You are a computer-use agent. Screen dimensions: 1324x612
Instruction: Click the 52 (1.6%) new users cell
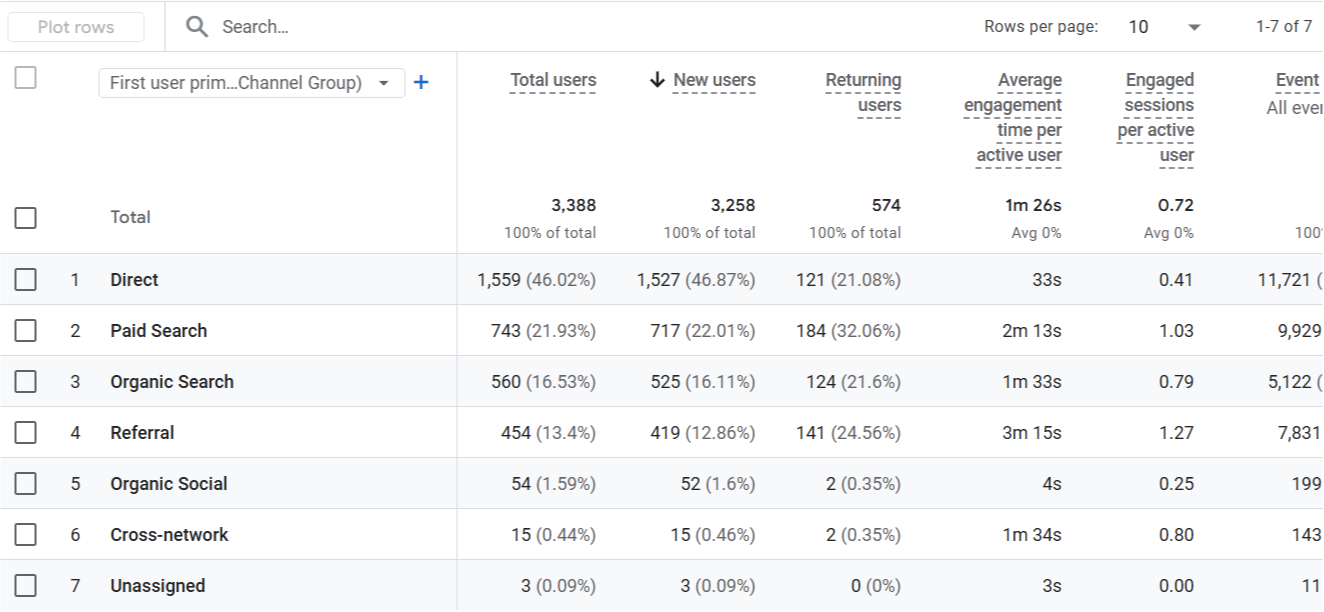[x=718, y=484]
